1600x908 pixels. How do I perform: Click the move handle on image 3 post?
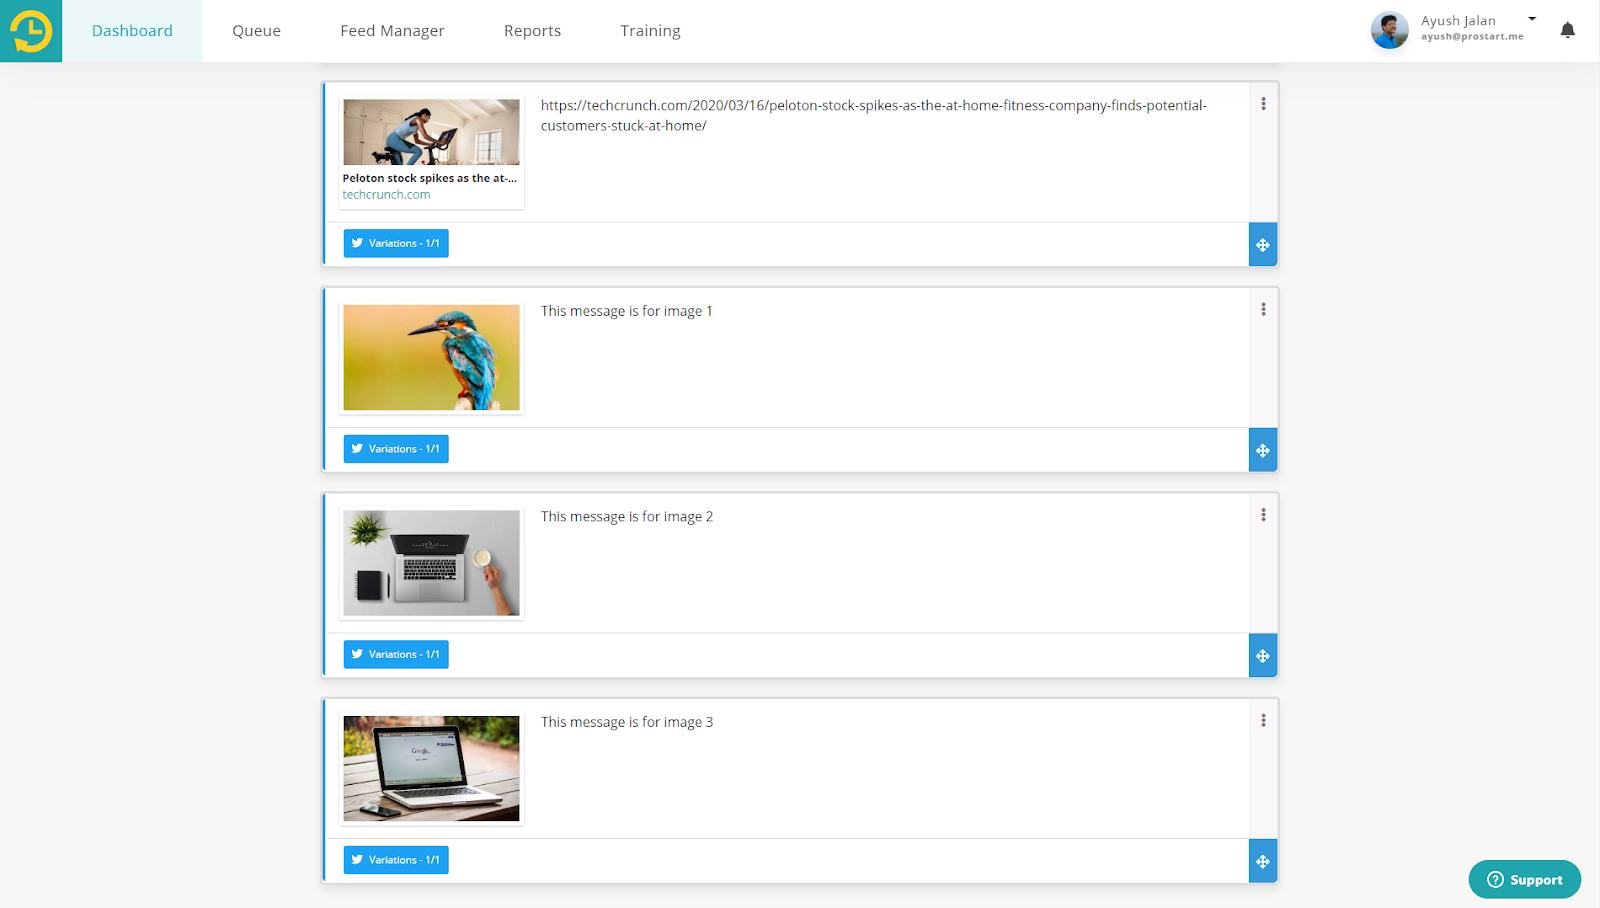(1263, 861)
